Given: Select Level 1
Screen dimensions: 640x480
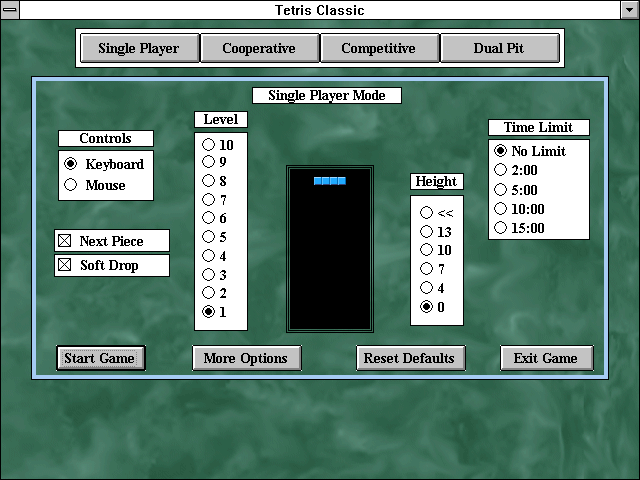Looking at the screenshot, I should 214,312.
